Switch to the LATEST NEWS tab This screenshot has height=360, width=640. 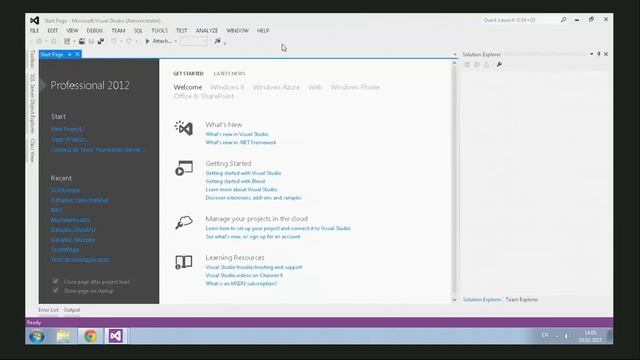(x=229, y=73)
